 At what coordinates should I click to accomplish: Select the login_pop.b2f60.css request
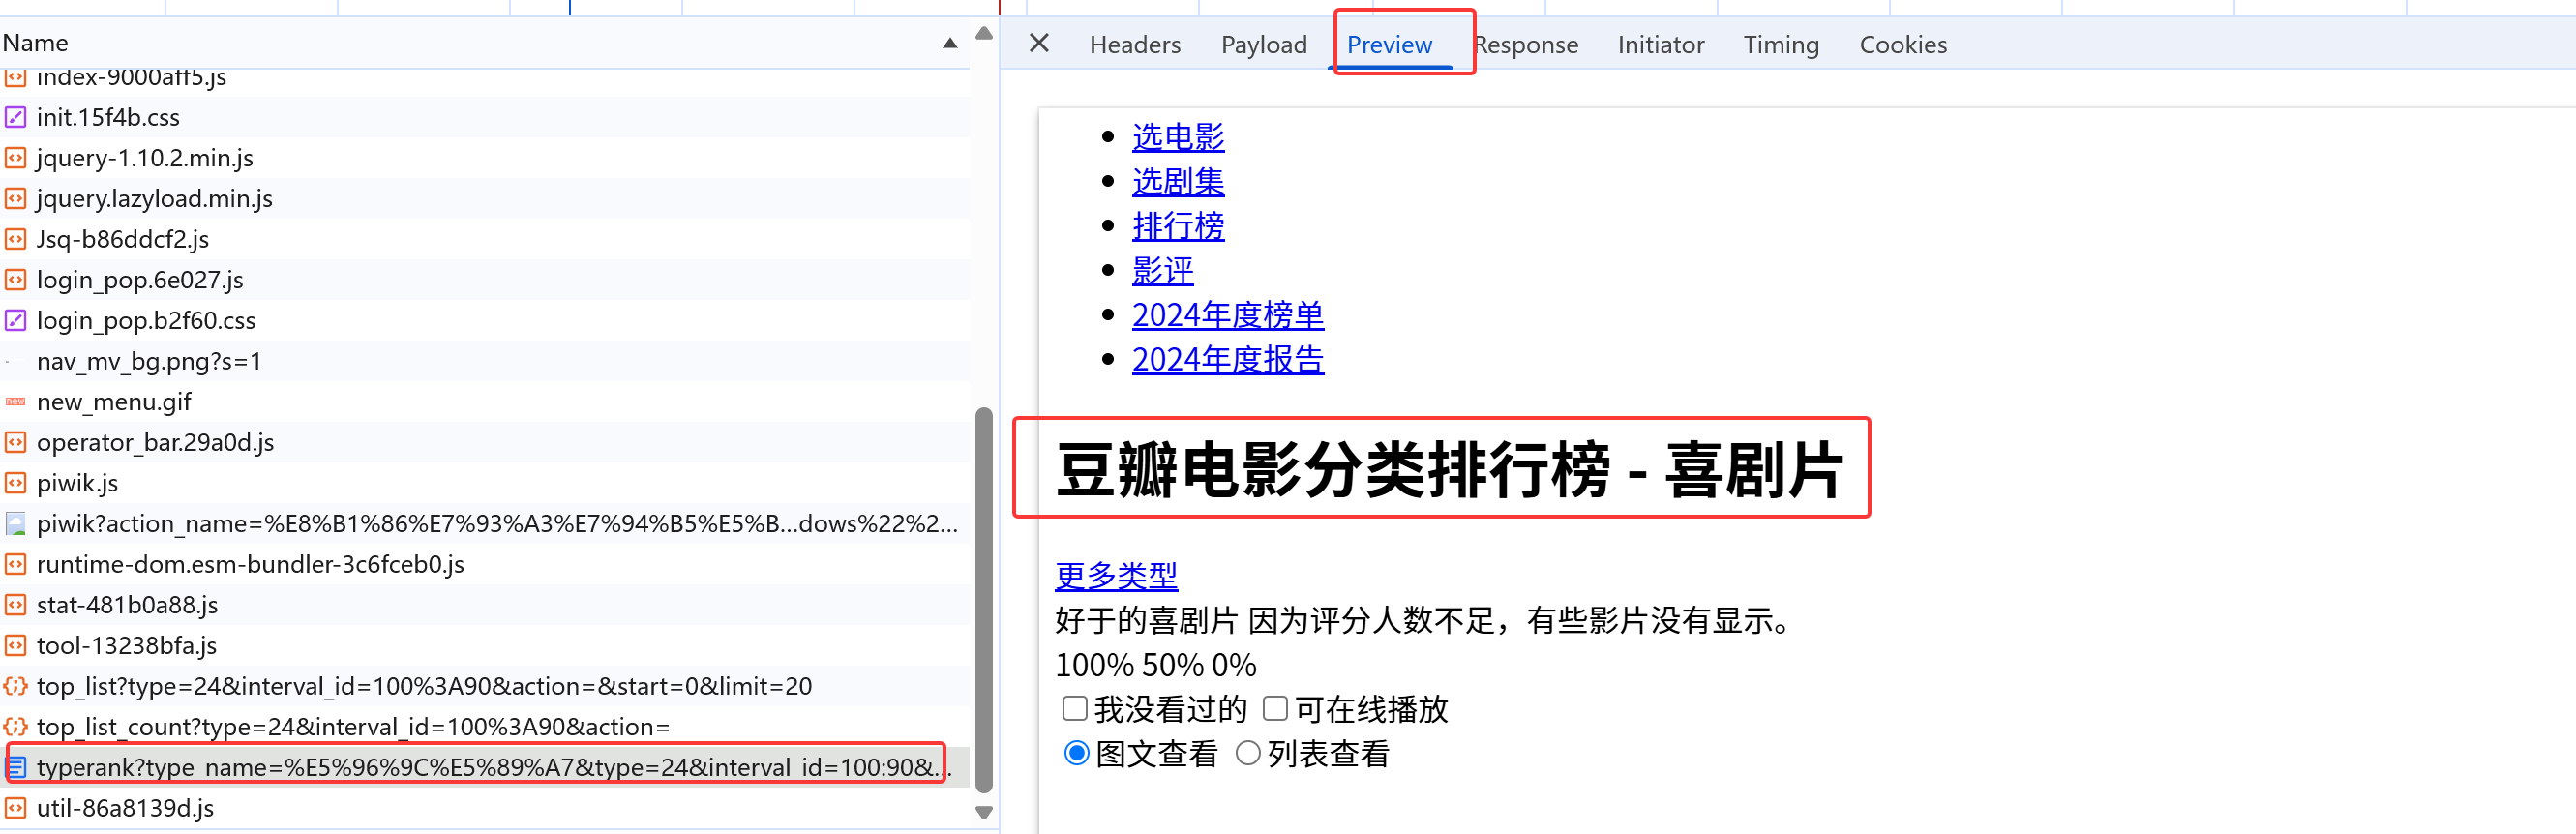point(485,320)
